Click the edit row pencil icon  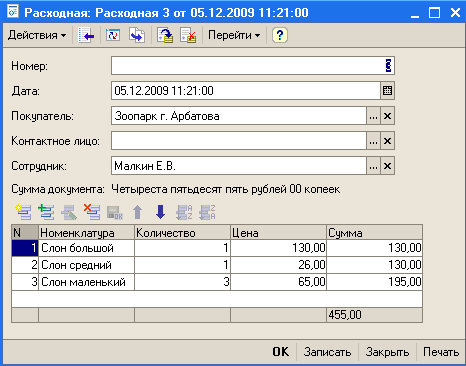69,212
